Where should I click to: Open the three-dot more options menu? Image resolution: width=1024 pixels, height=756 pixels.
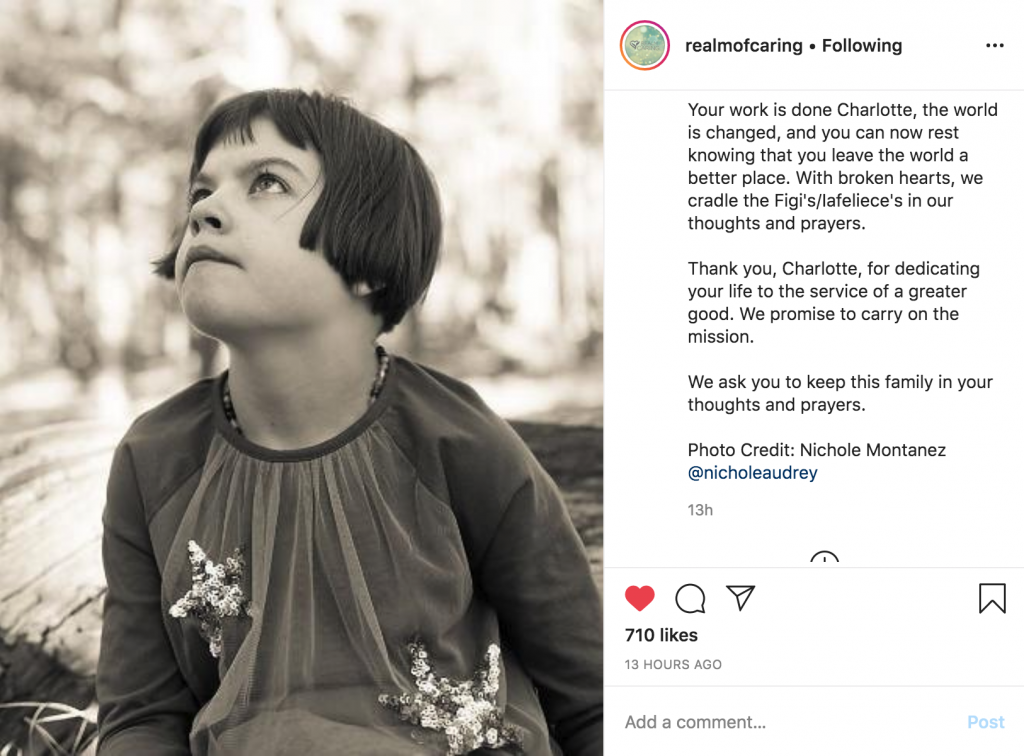pos(994,46)
